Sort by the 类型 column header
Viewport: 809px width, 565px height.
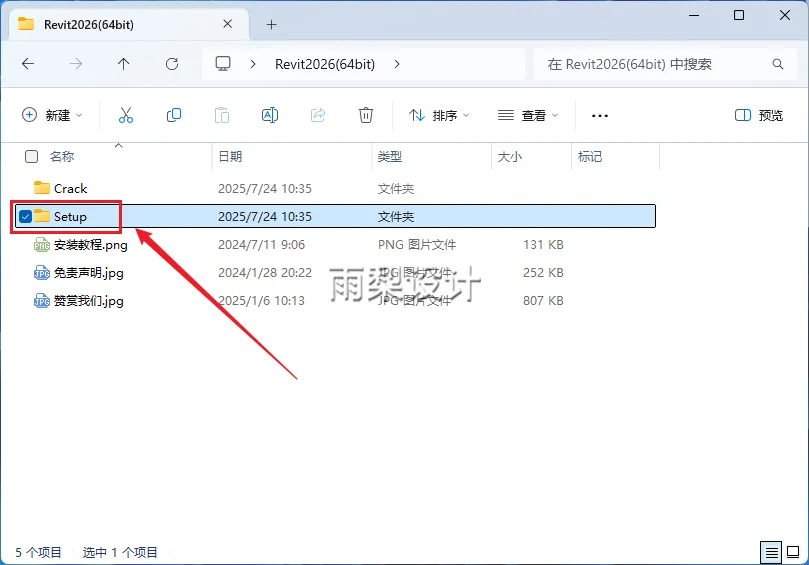click(x=390, y=156)
